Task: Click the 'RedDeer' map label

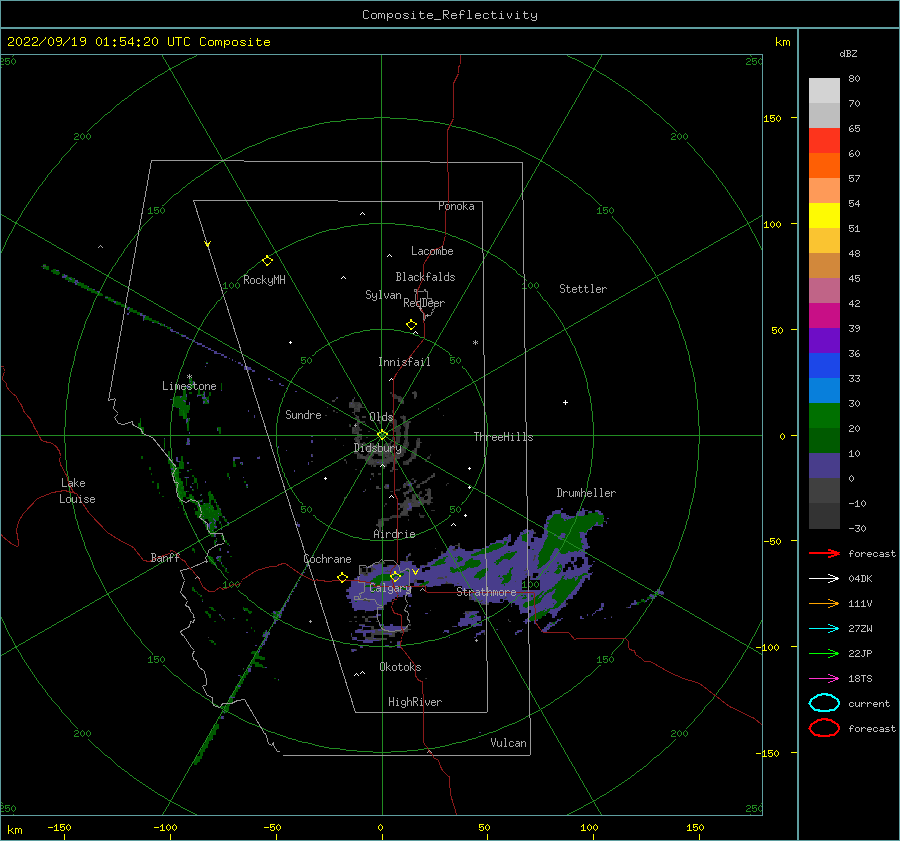Action: 424,303
